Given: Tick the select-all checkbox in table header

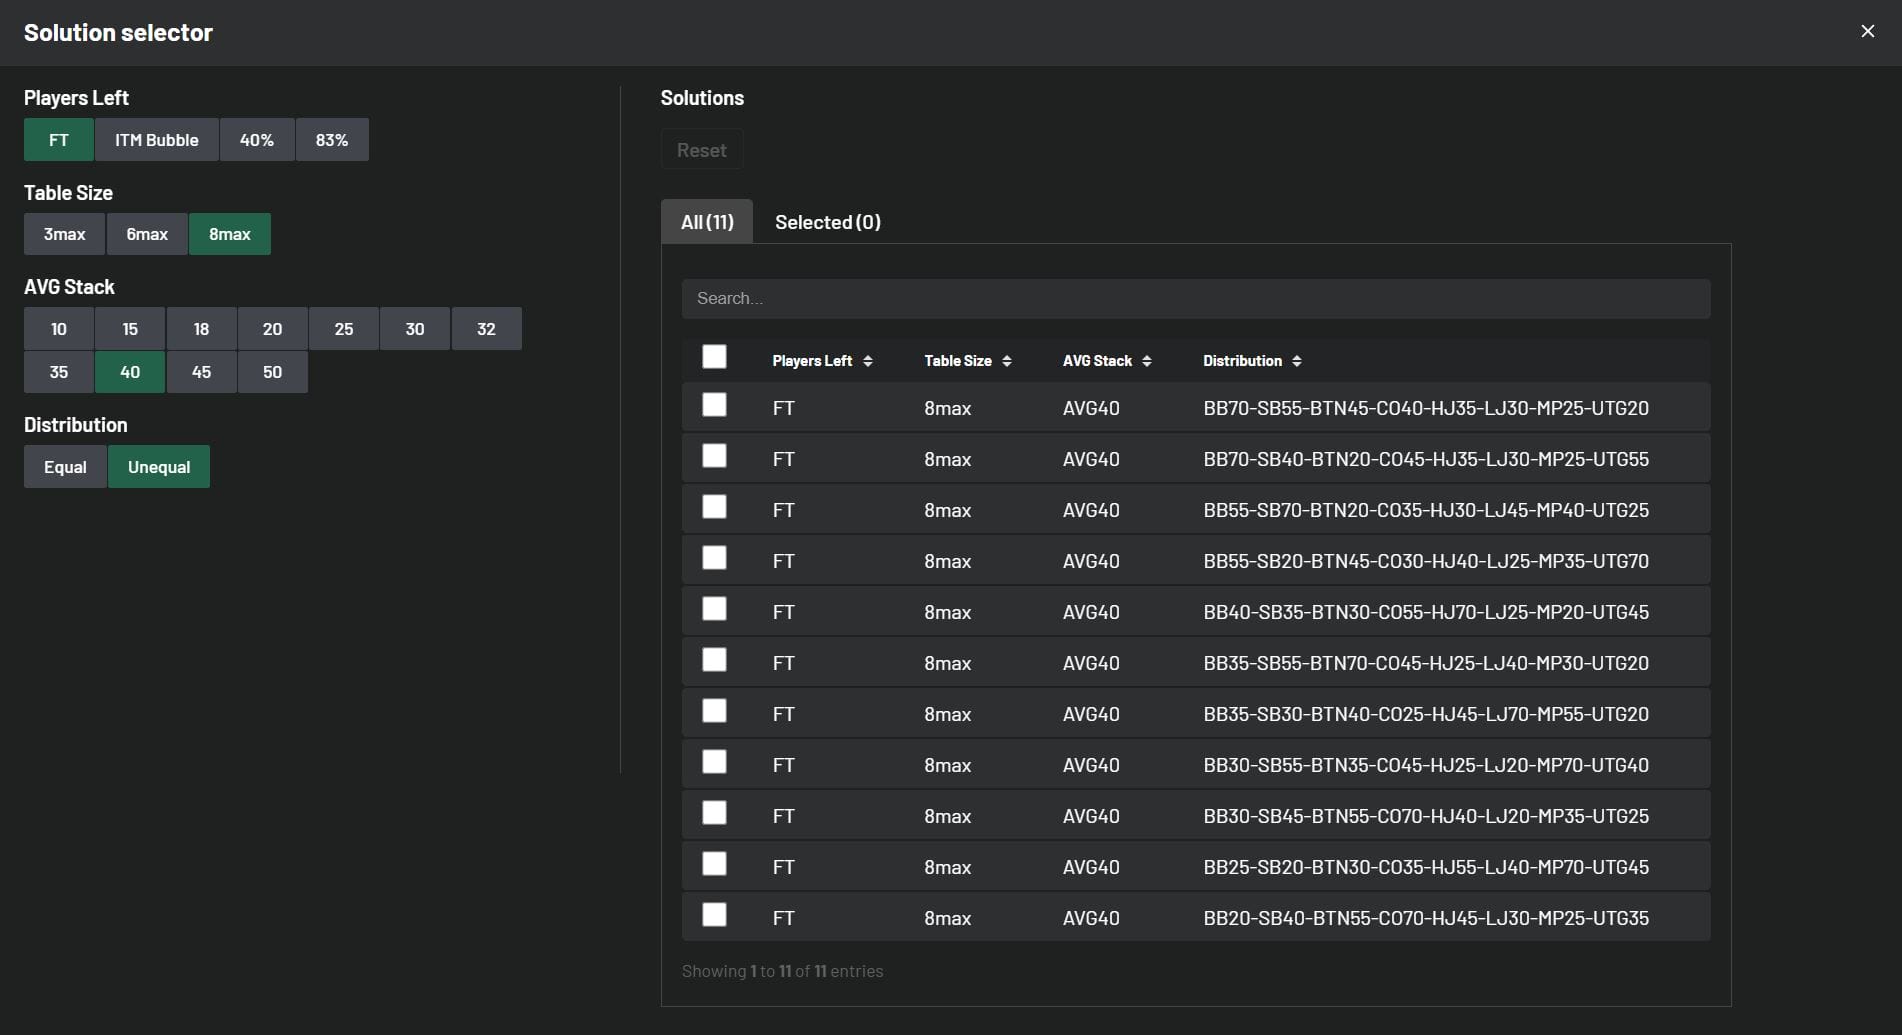Looking at the screenshot, I should tap(714, 357).
